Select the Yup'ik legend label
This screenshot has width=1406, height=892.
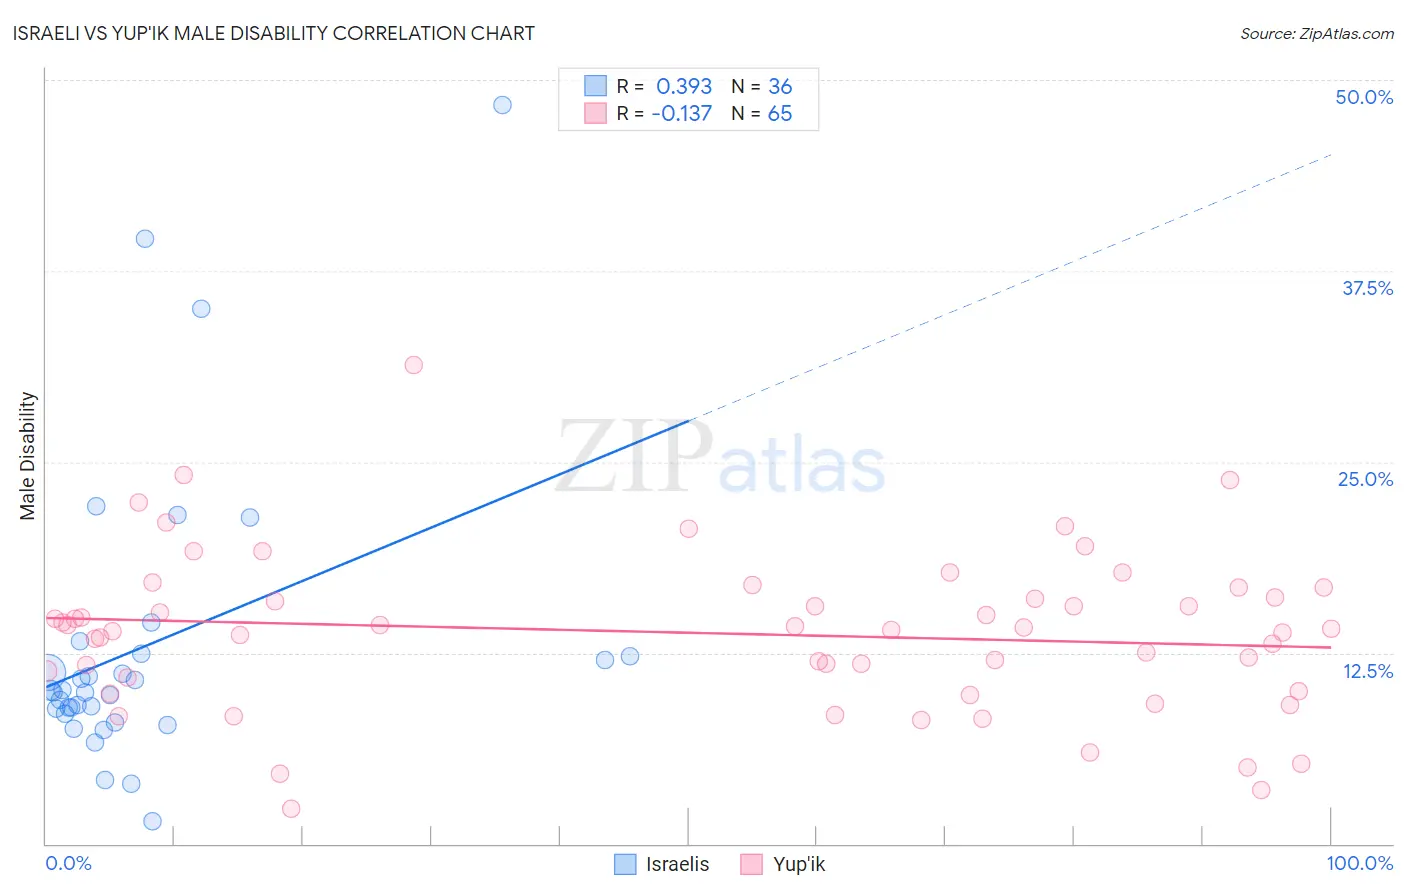pos(799,864)
